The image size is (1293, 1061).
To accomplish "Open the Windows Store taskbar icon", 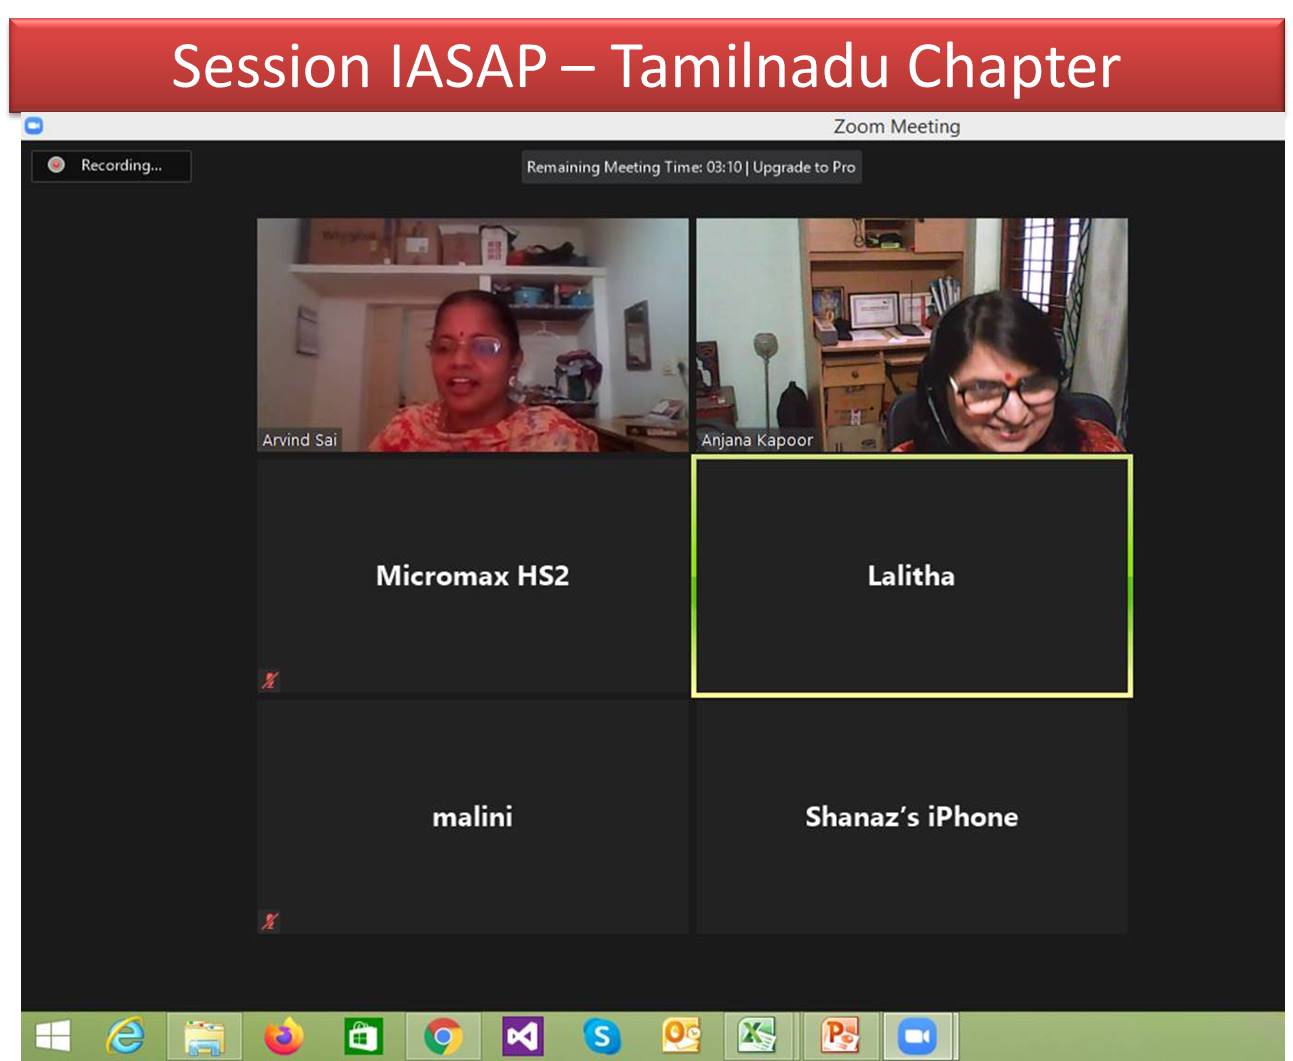I will tap(363, 1036).
